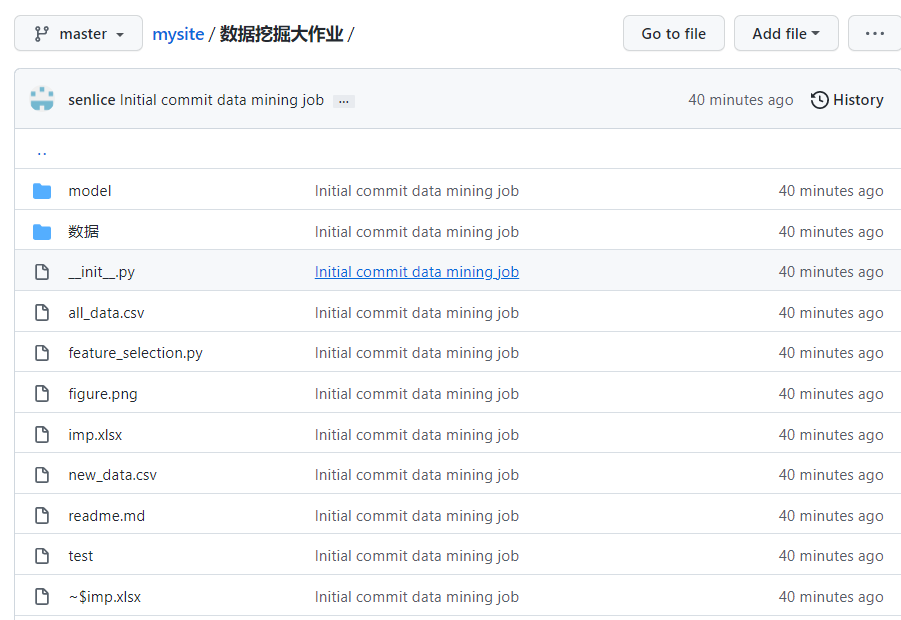Go up to parent directory (..)
The height and width of the screenshot is (620, 901).
(x=42, y=153)
